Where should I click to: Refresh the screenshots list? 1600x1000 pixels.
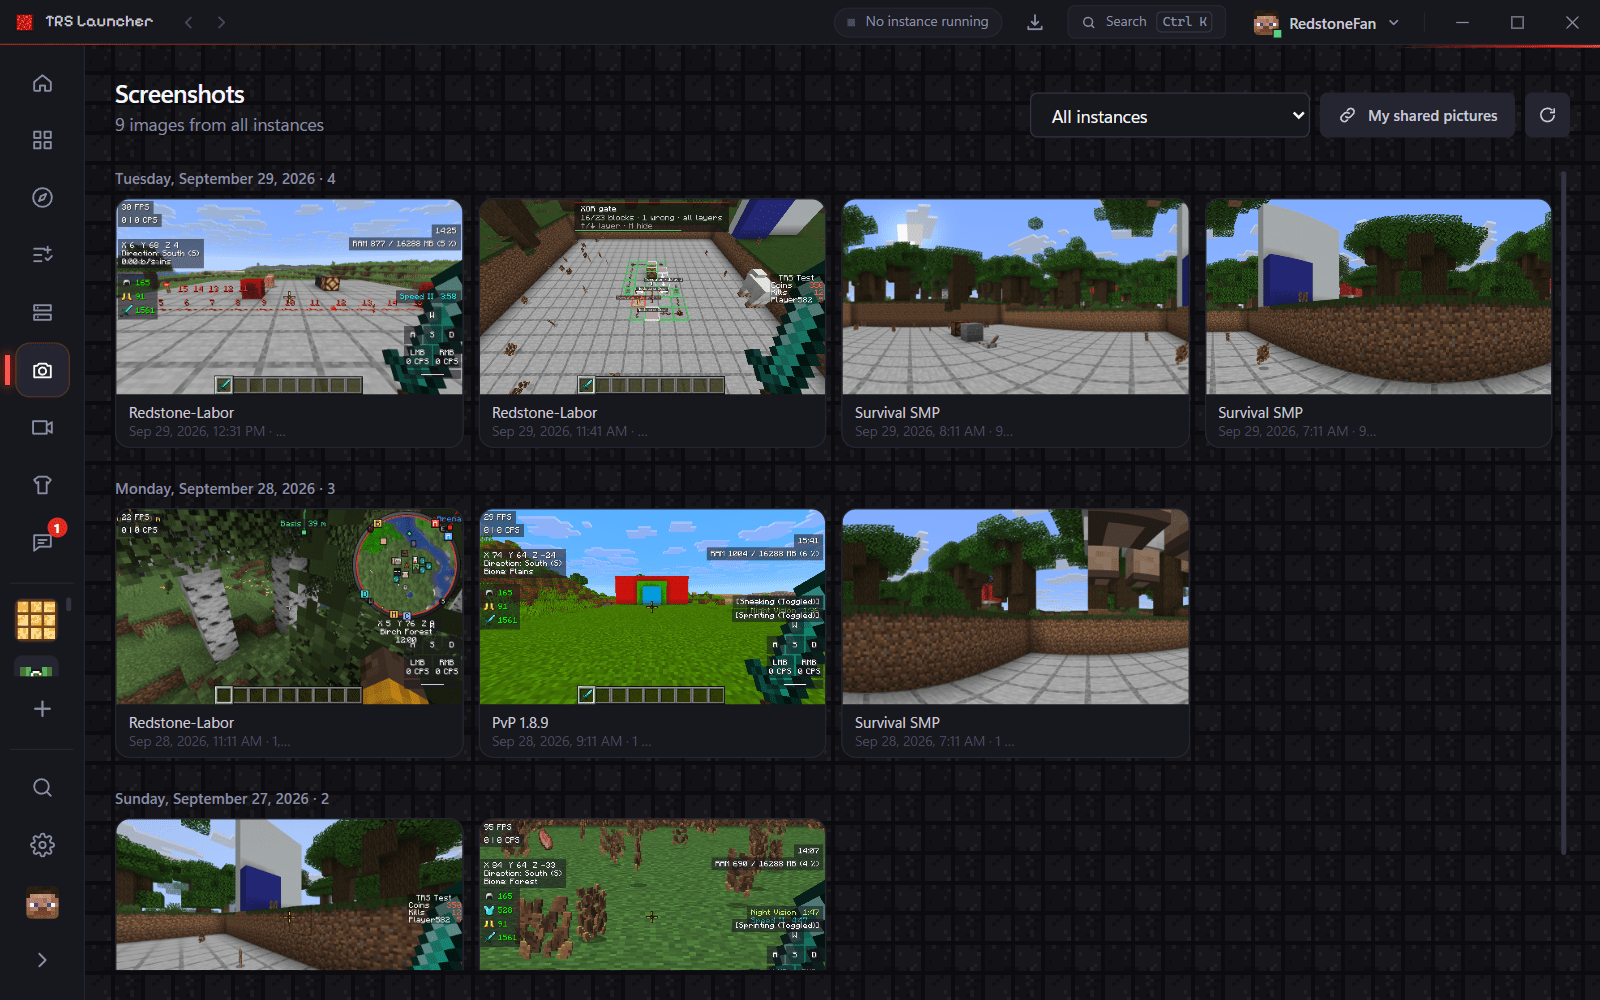pyautogui.click(x=1547, y=116)
